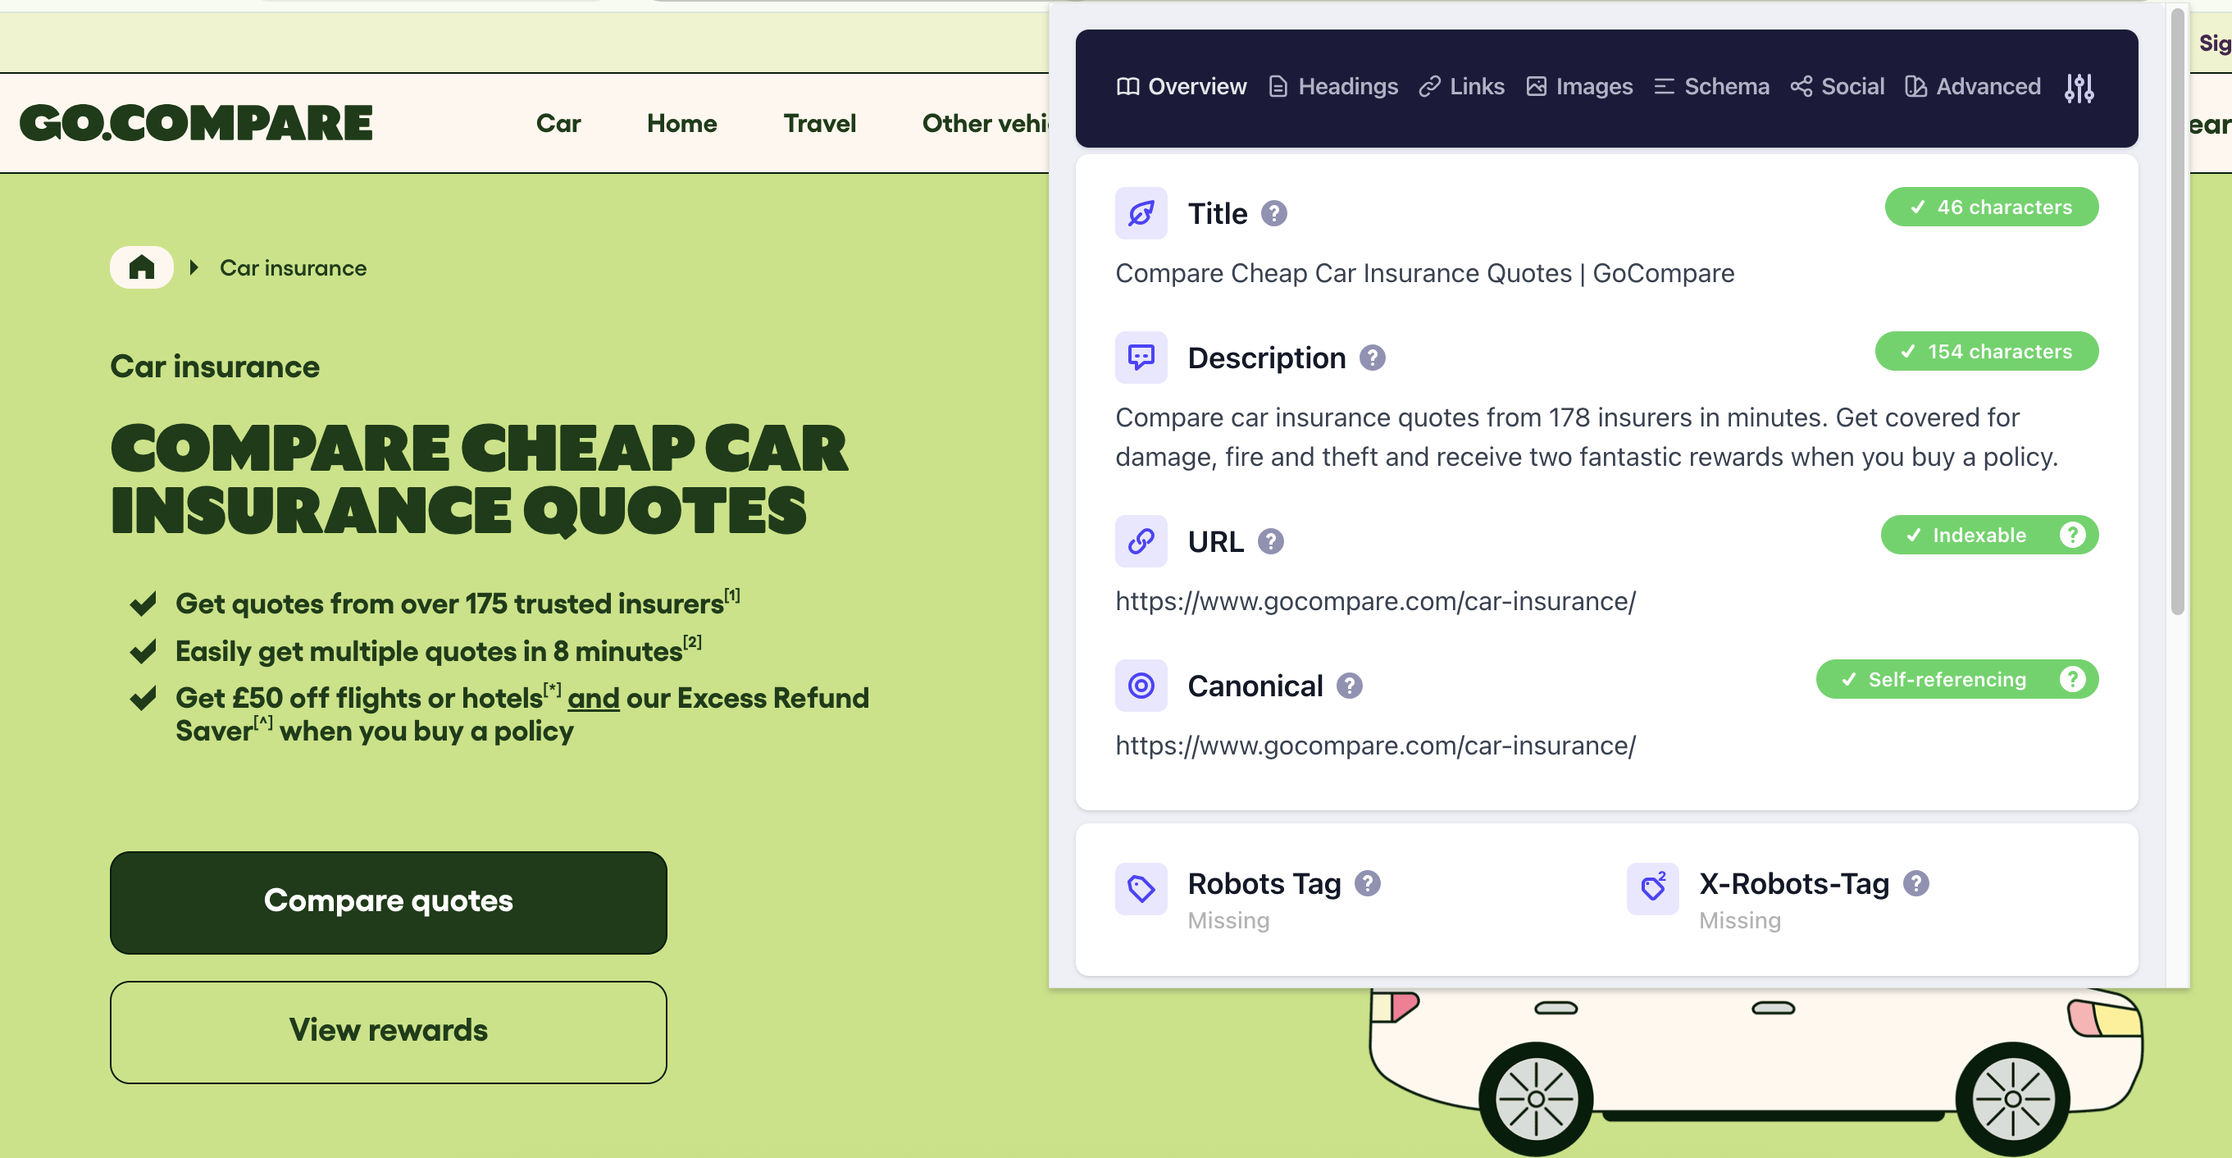Click the X-Robots-Tag help icon

(1915, 884)
